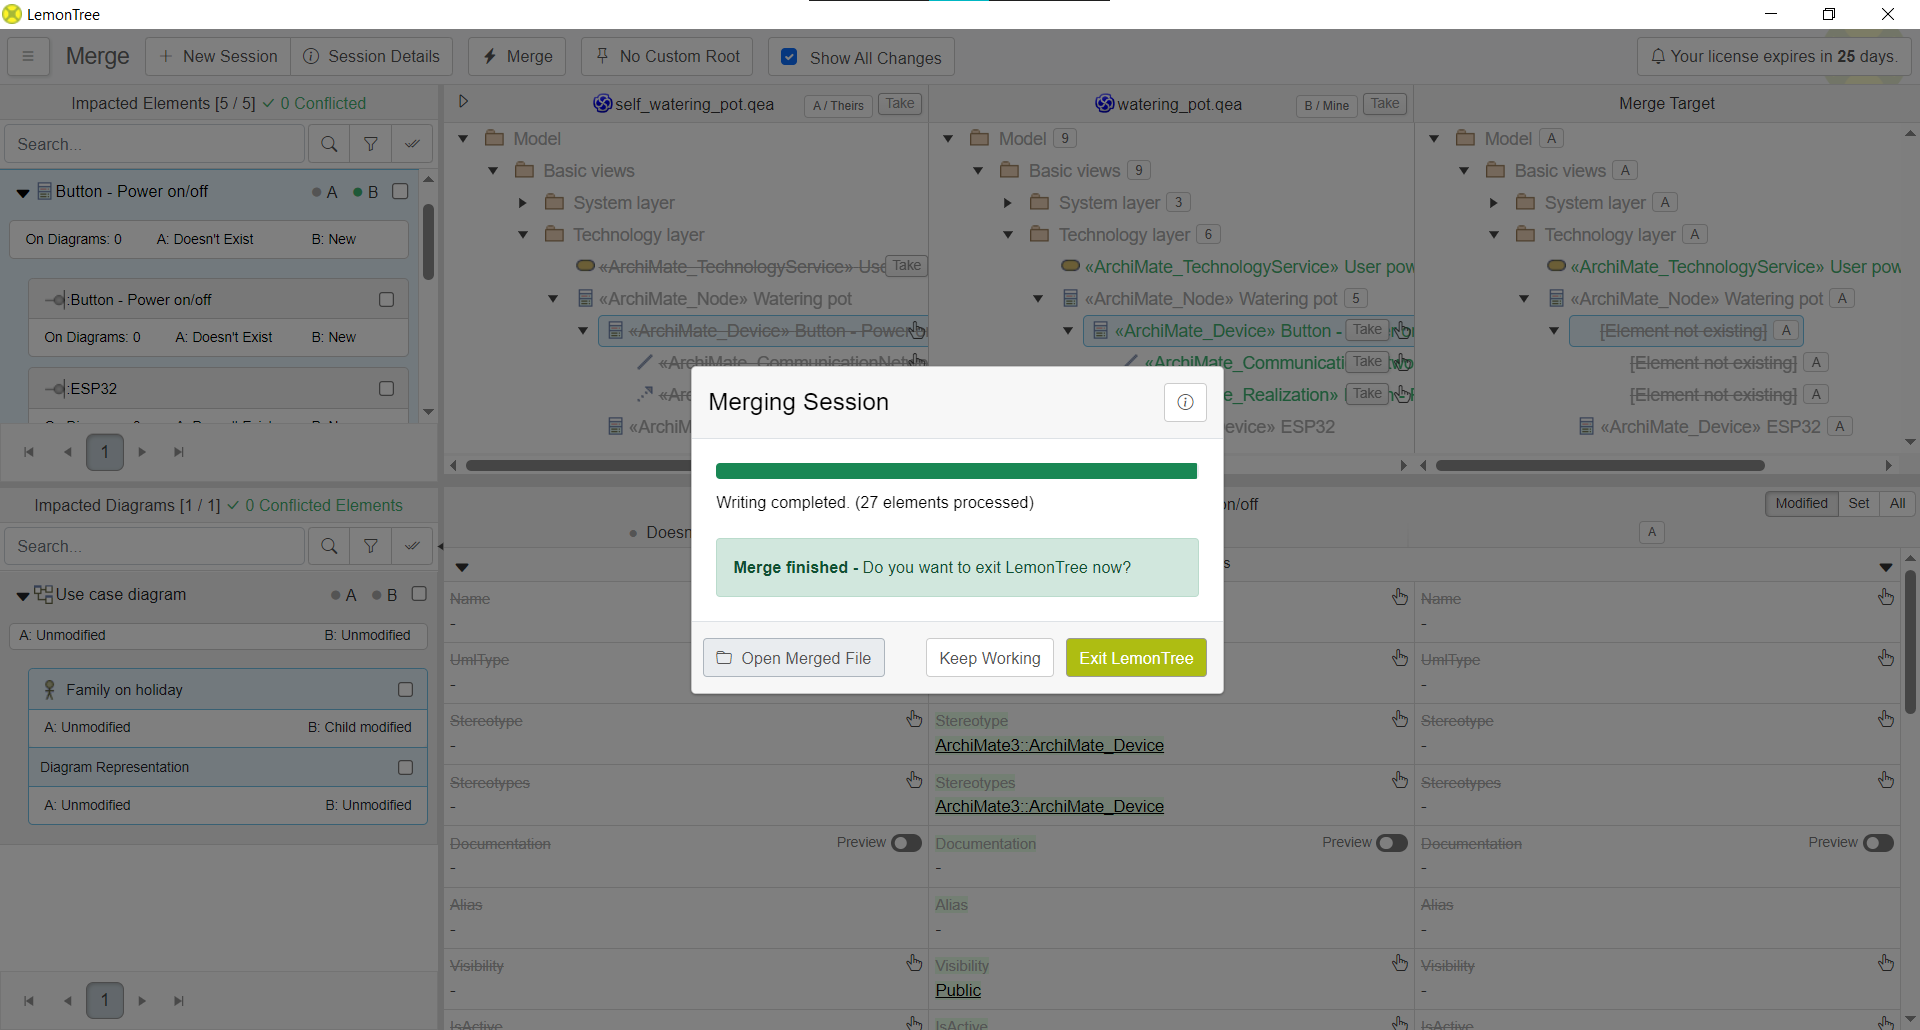This screenshot has width=1920, height=1030.
Task: Open the properties dropdown arrow at far right
Action: tap(1885, 567)
